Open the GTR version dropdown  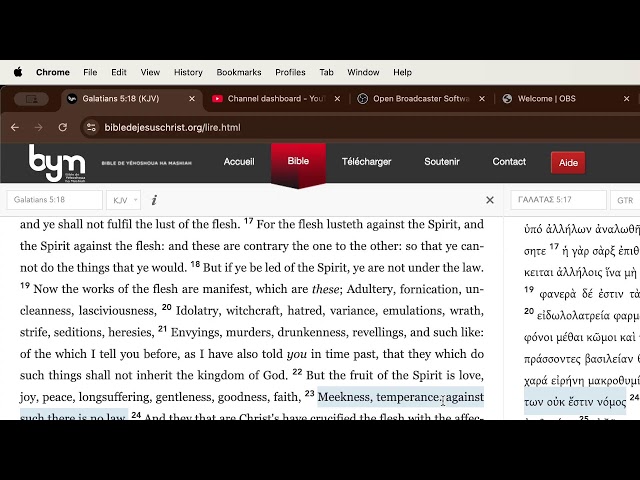(625, 200)
